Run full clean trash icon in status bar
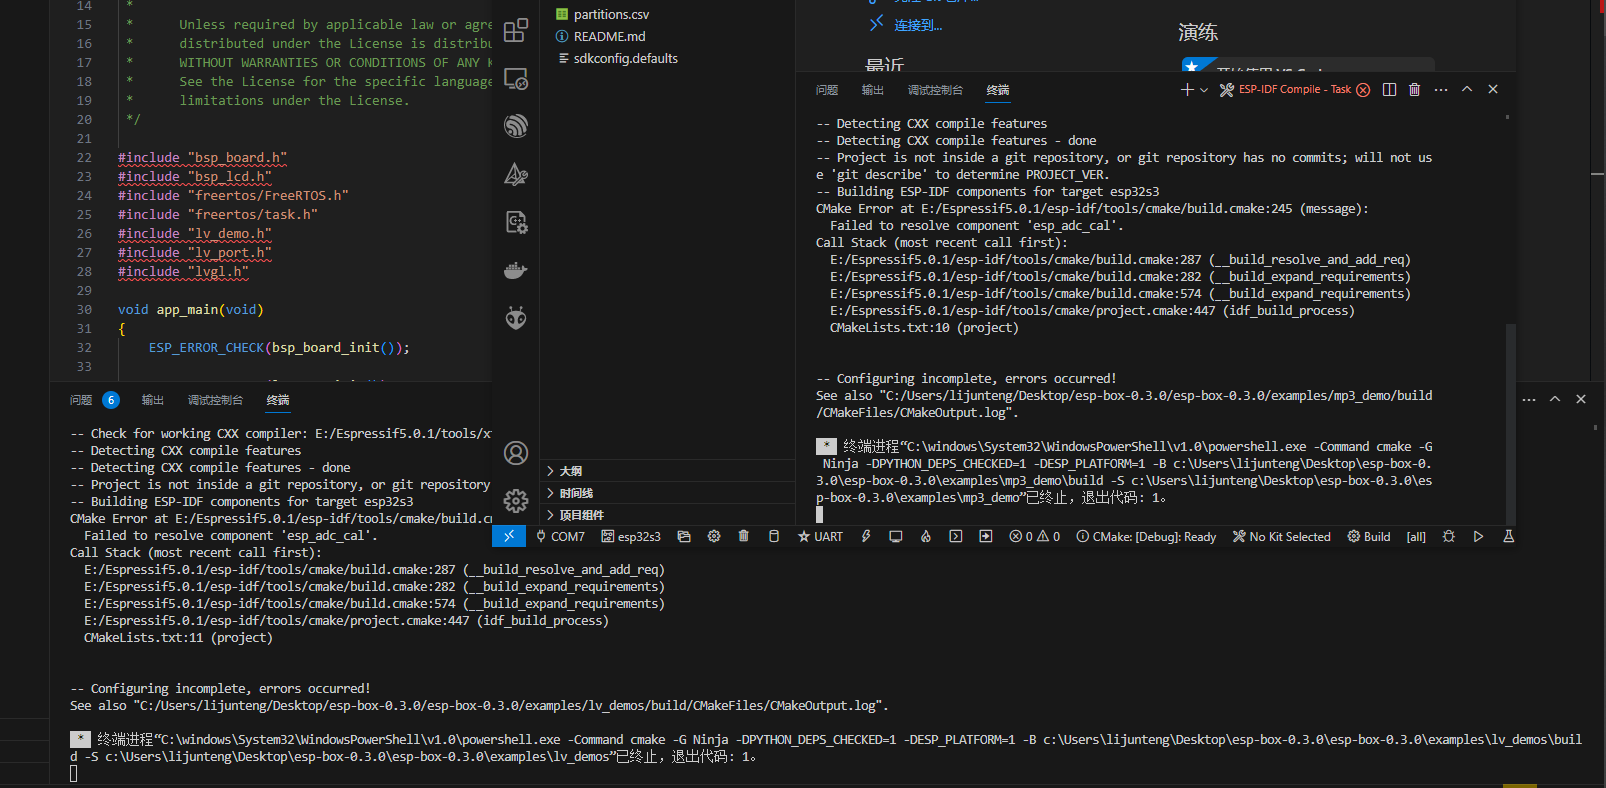Screen dimensions: 1606x788 pos(744,537)
